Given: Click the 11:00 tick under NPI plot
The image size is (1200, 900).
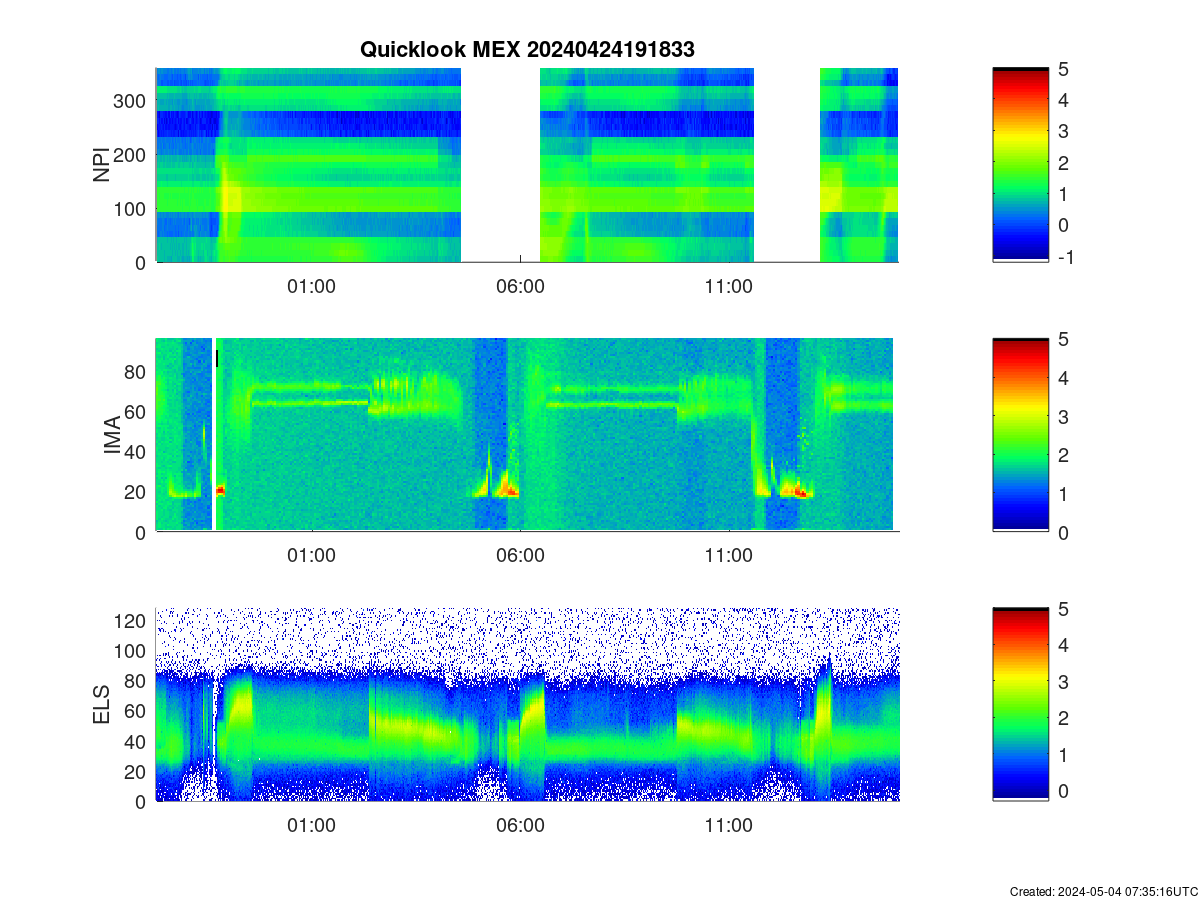Looking at the screenshot, I should 728,287.
